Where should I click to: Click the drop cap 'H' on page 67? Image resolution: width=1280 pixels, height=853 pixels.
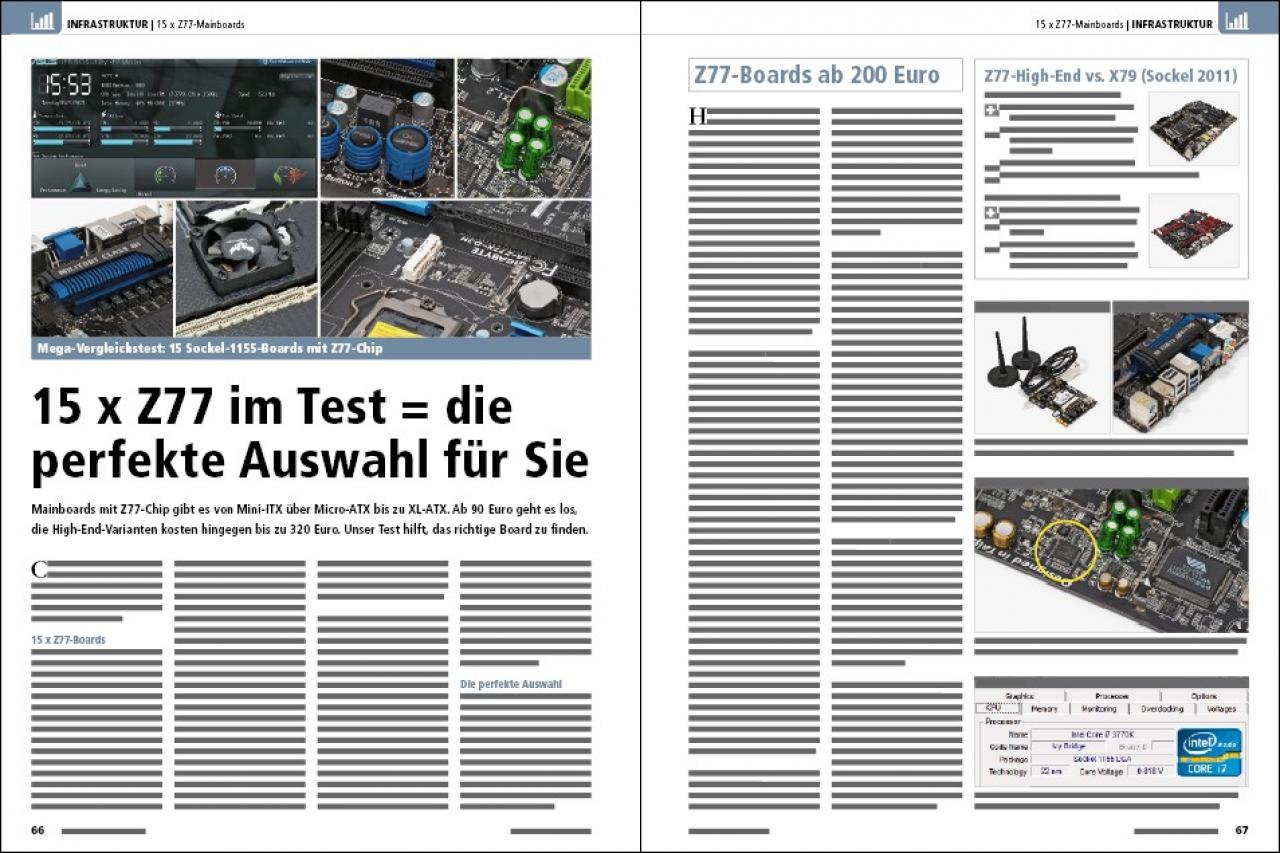pos(698,116)
